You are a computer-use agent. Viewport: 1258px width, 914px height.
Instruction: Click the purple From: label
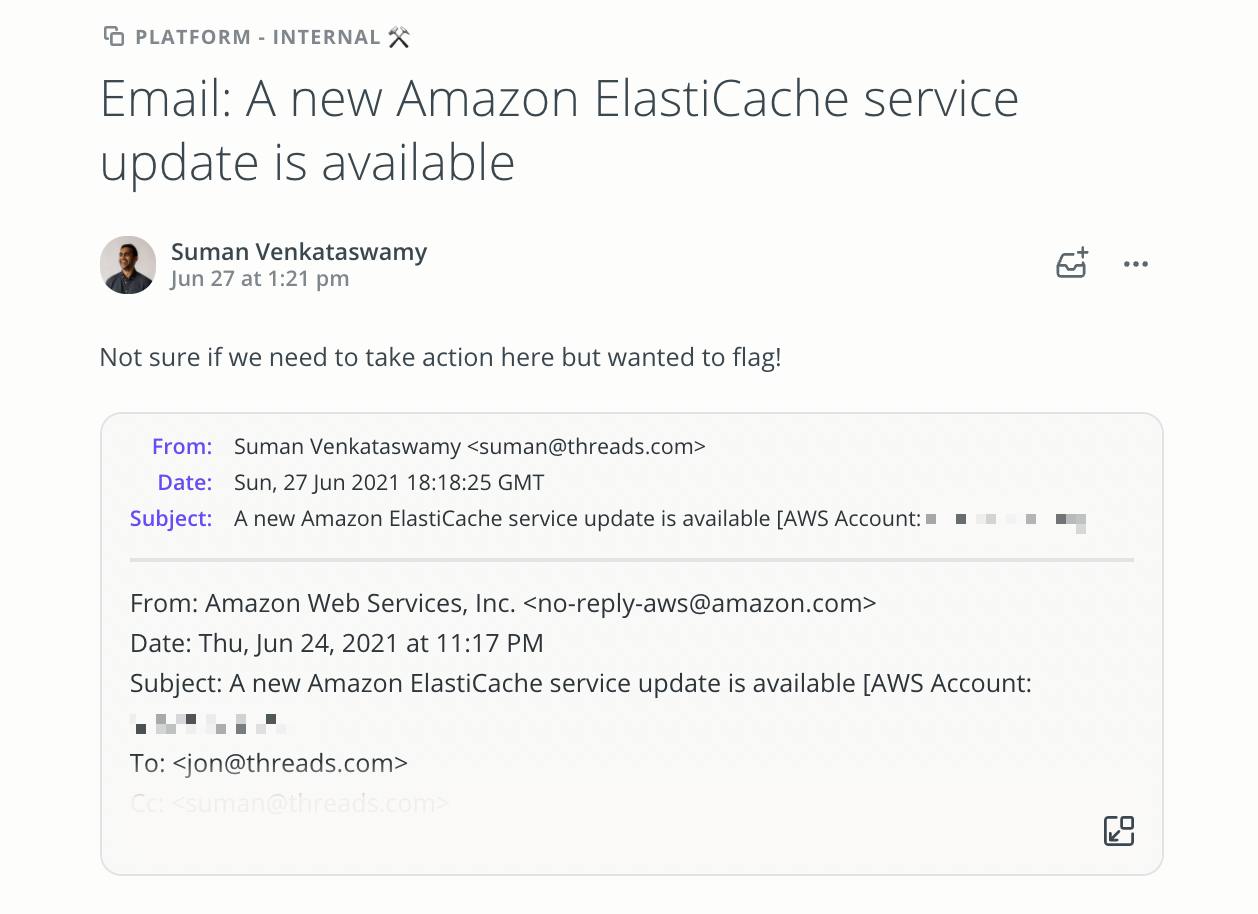pos(182,446)
